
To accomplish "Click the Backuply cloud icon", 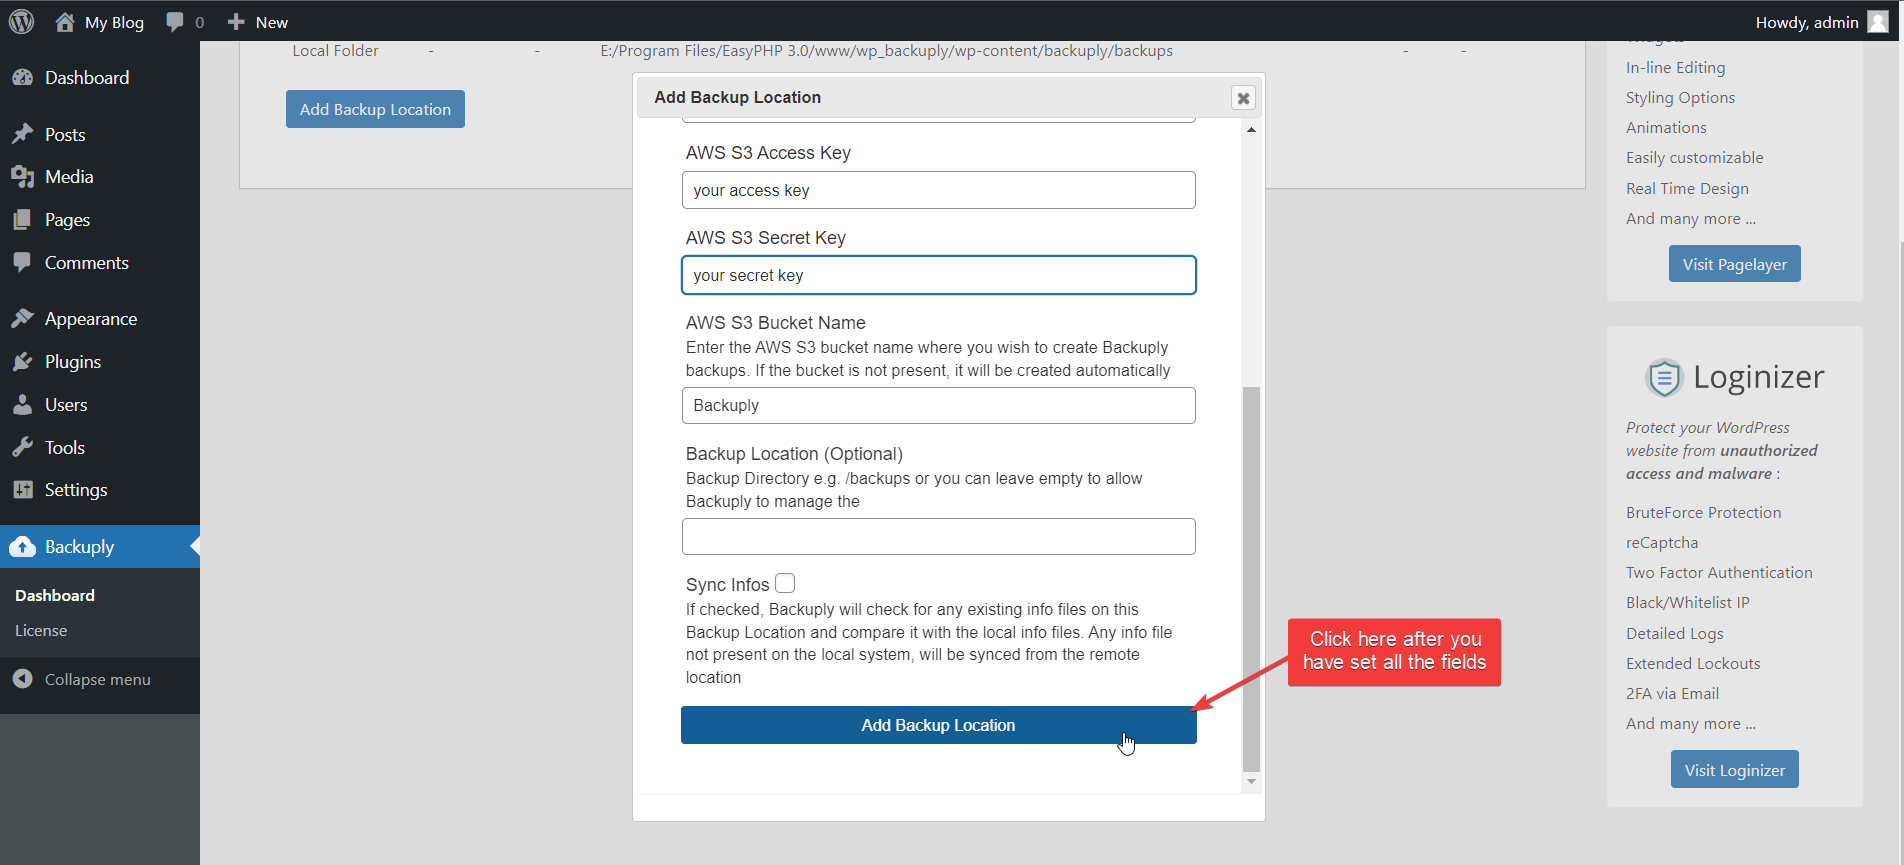I will pyautogui.click(x=23, y=547).
